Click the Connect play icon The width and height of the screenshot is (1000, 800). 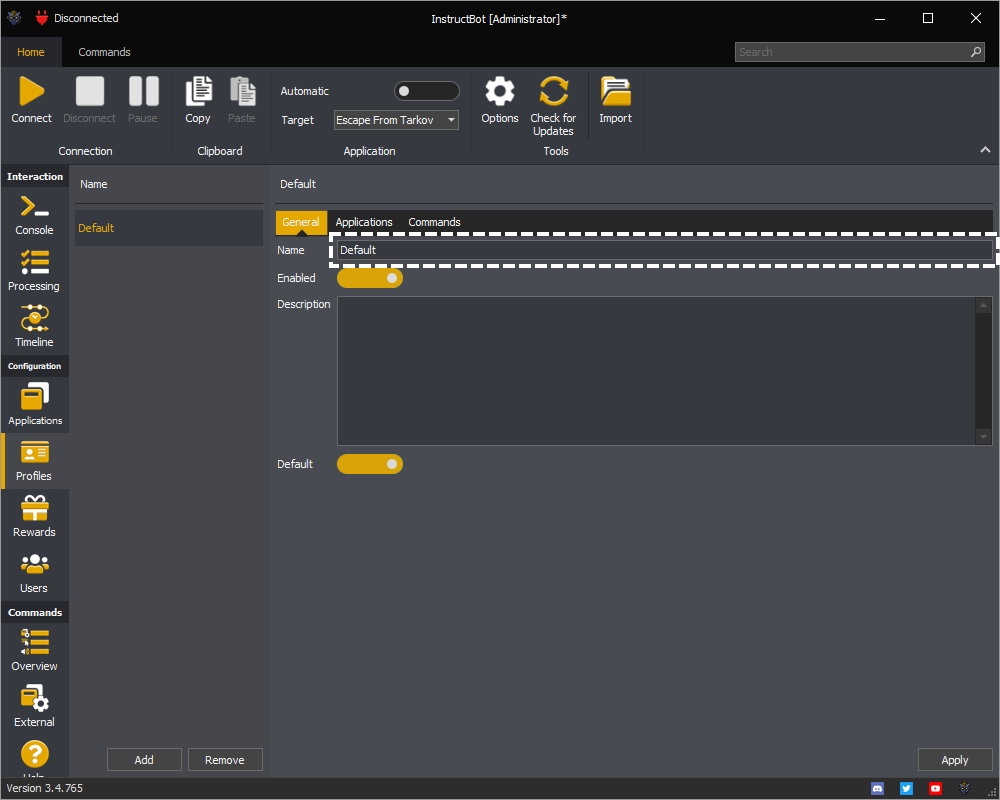point(31,91)
